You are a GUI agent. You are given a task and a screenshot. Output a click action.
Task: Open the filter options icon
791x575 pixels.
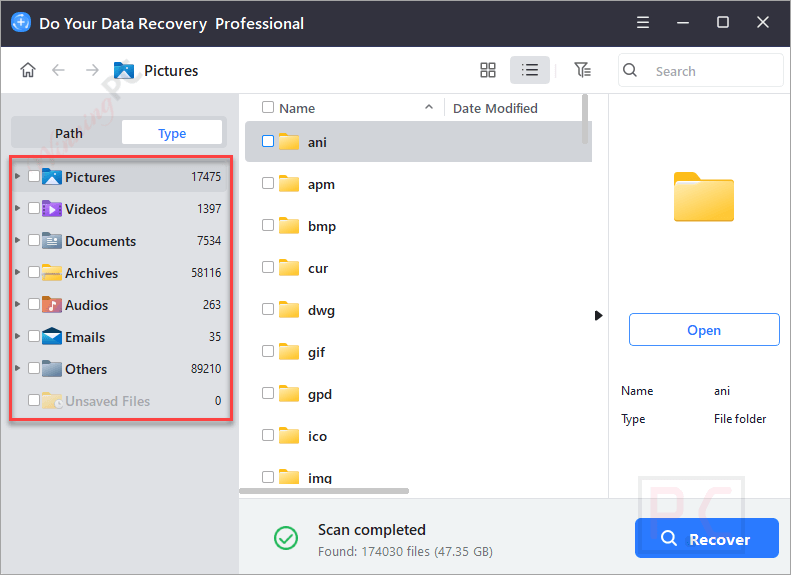coord(583,70)
